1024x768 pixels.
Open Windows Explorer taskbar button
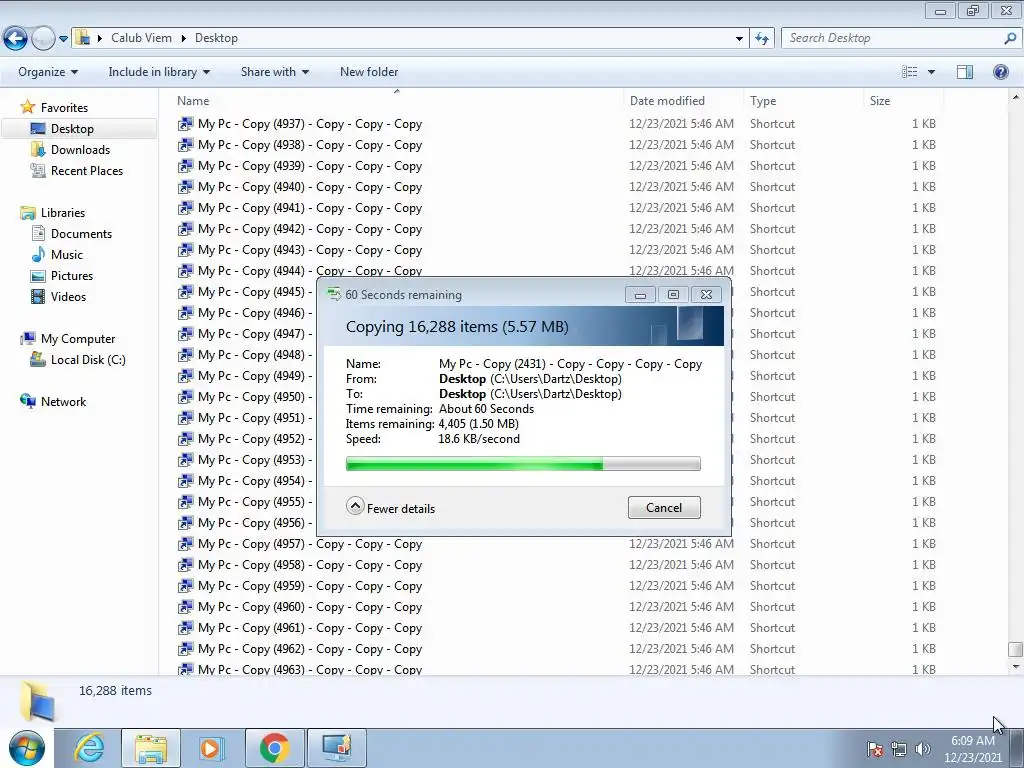click(x=151, y=748)
